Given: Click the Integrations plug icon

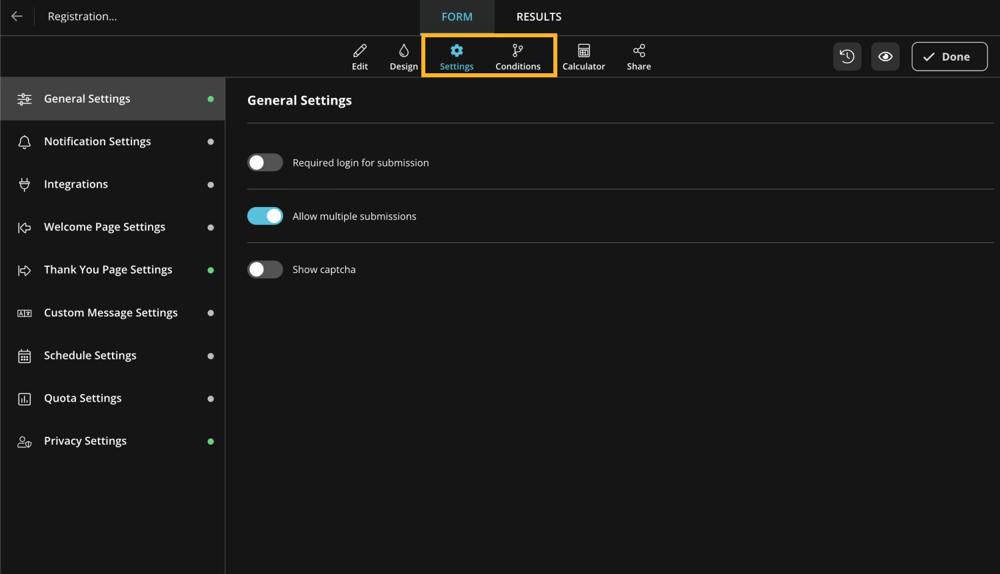Looking at the screenshot, I should tap(24, 184).
